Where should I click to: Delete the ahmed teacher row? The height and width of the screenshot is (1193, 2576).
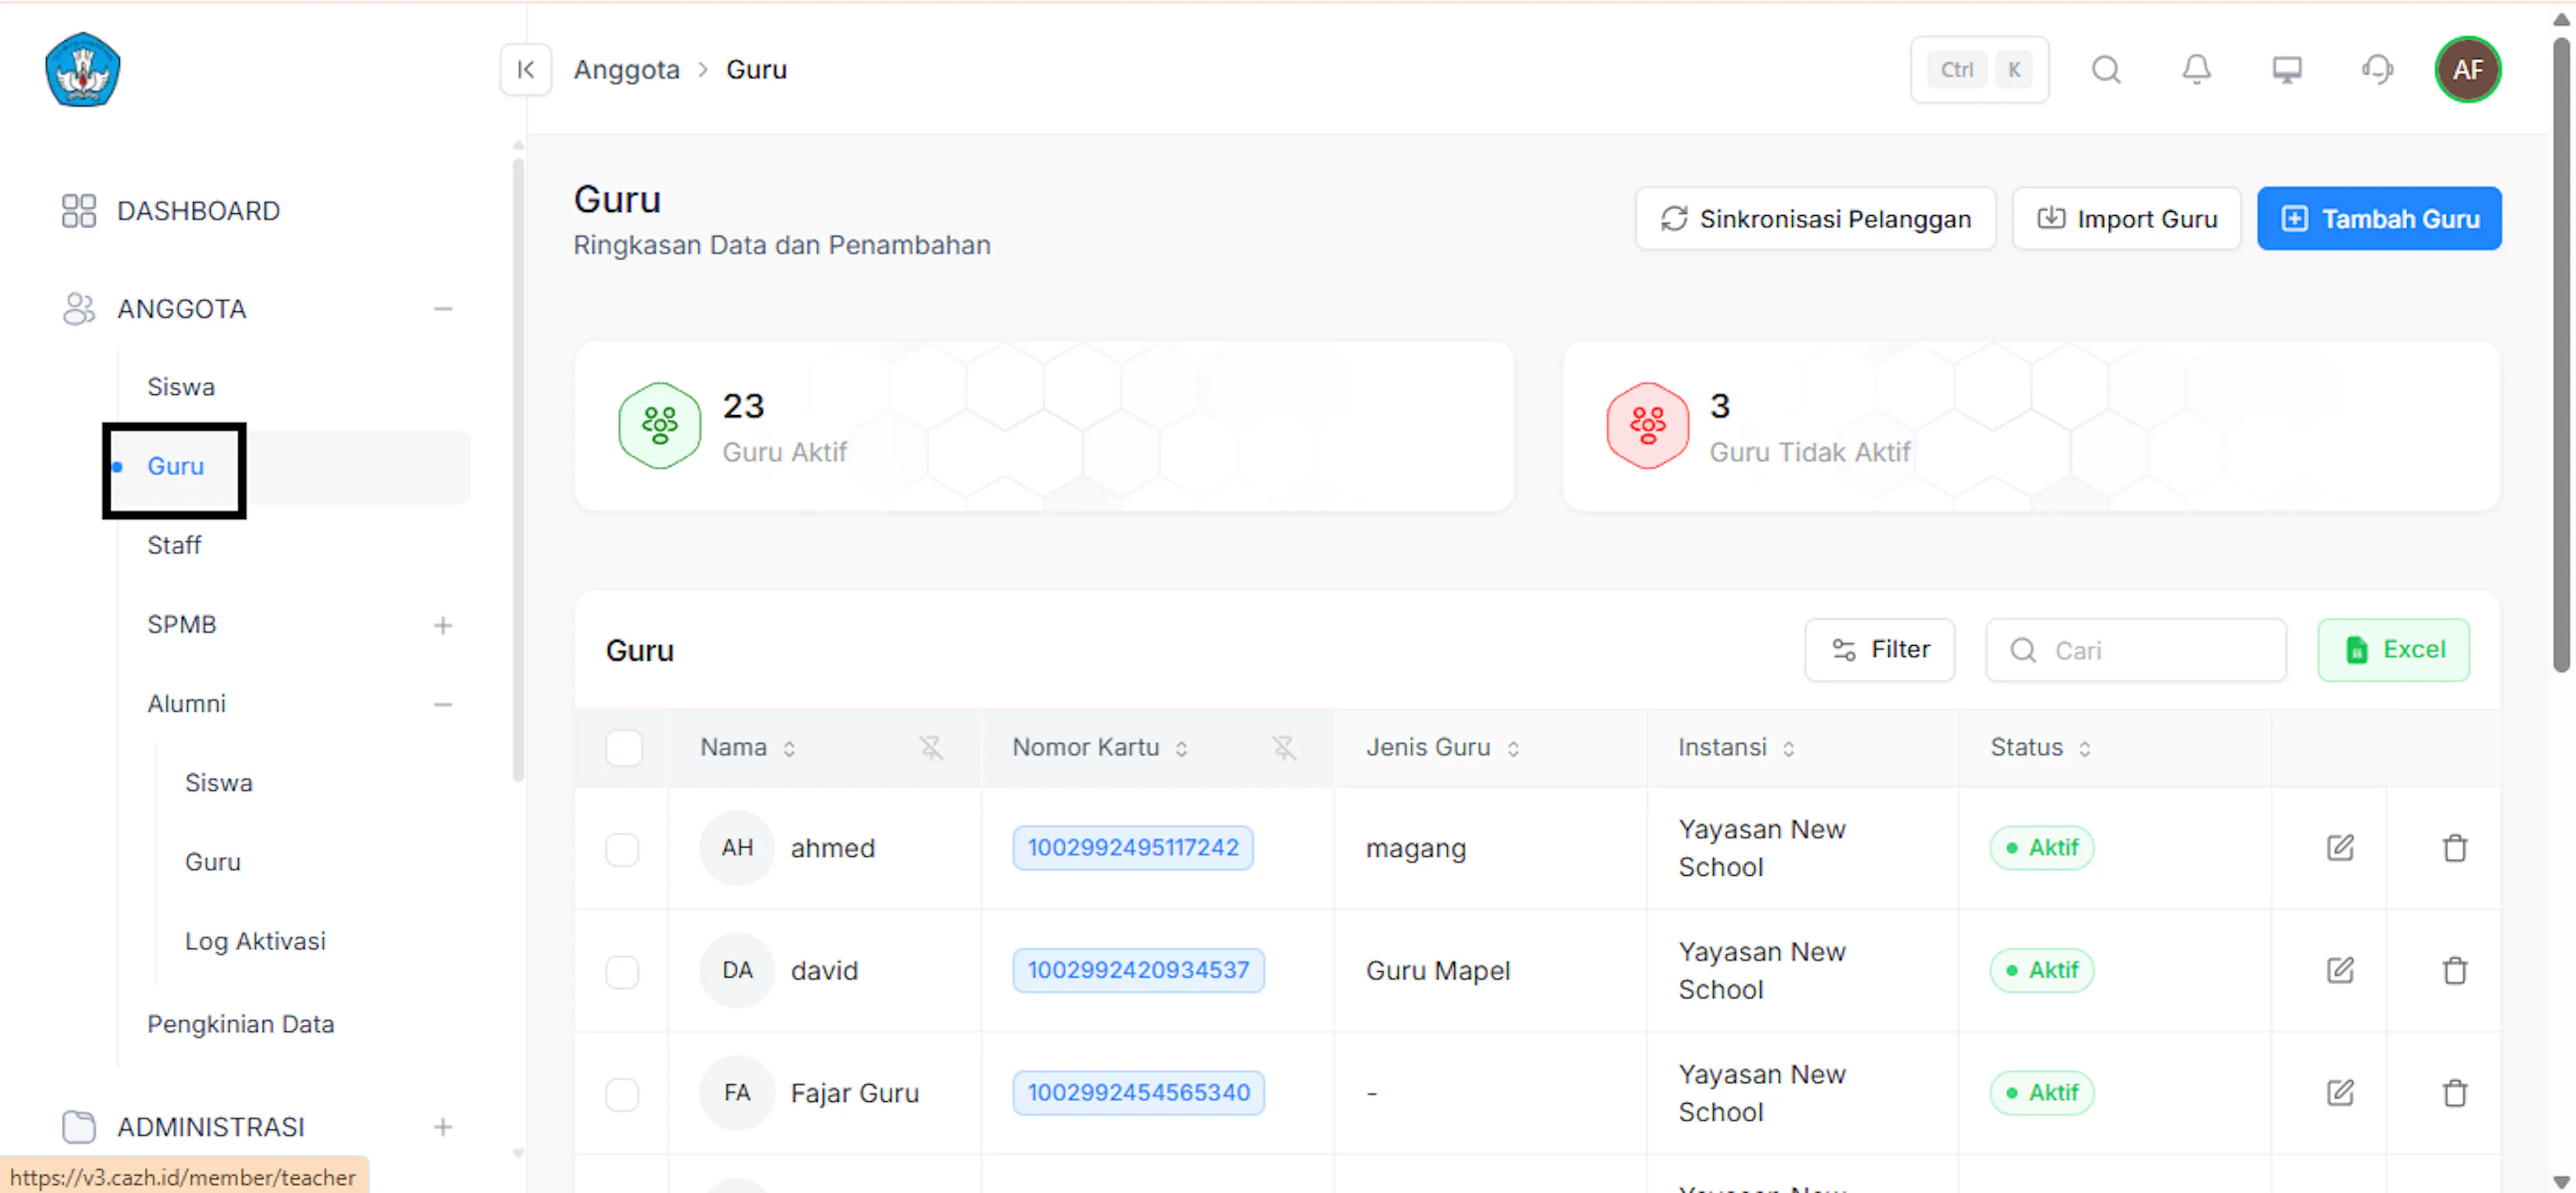pos(2455,848)
